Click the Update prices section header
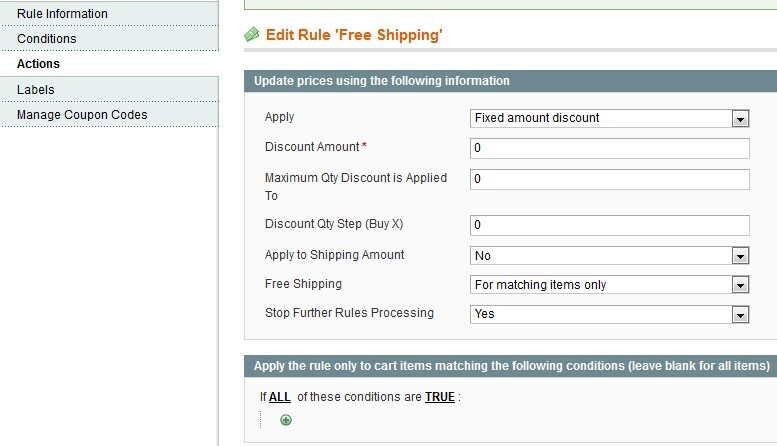 382,81
